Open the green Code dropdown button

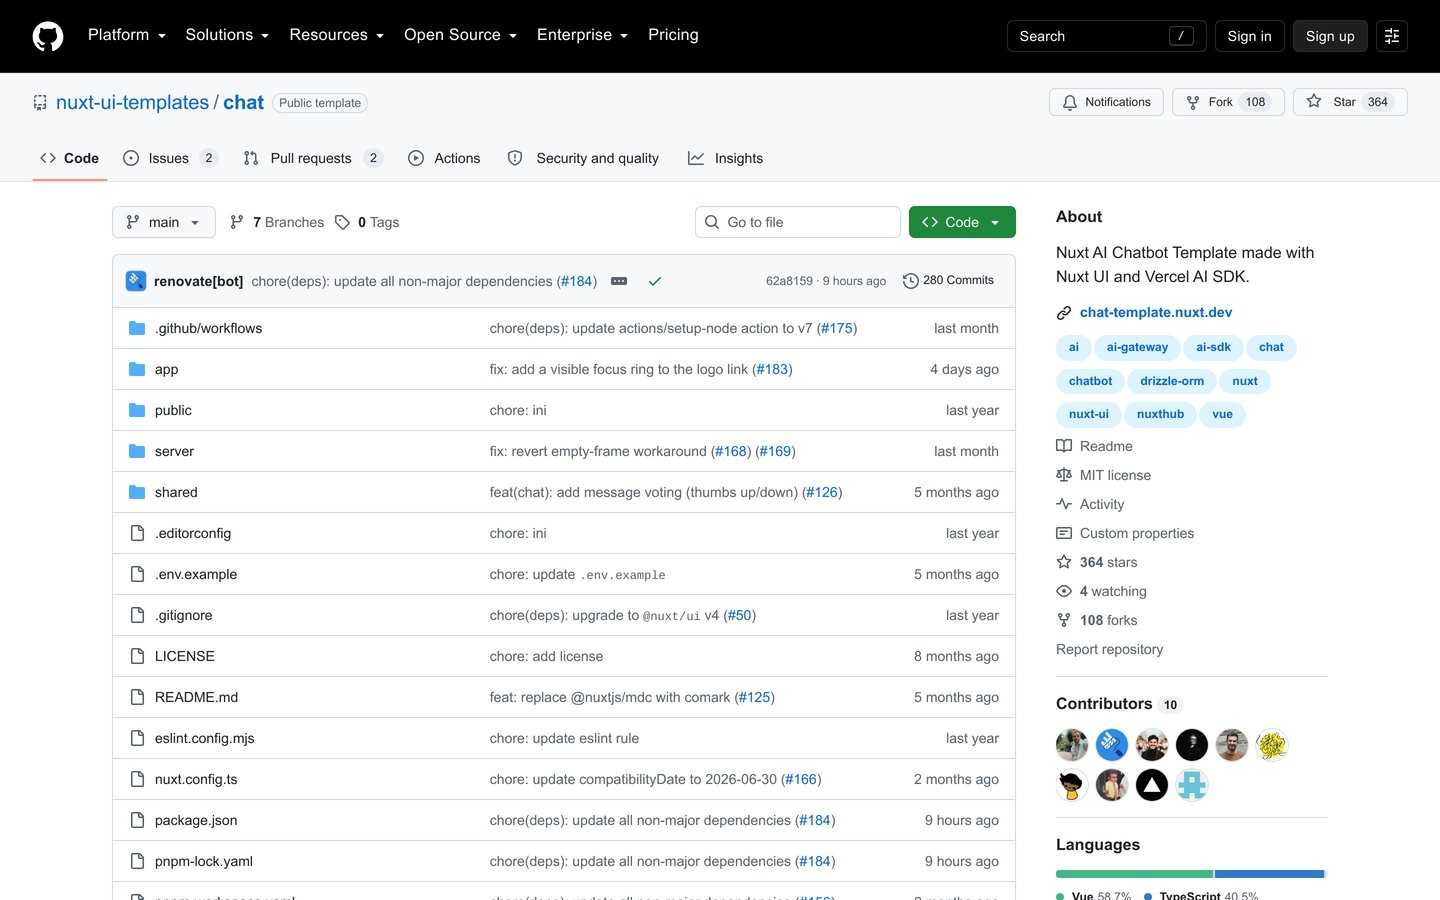962,222
